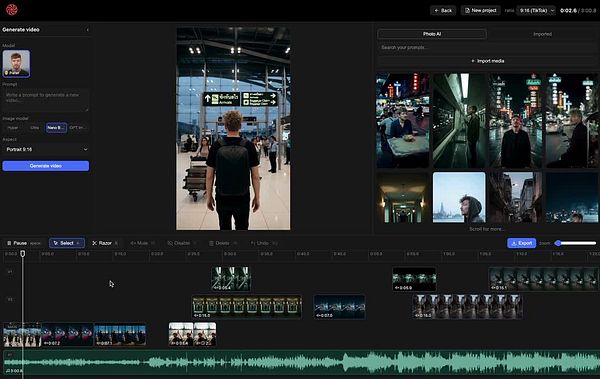This screenshot has width=600, height=379.
Task: Click the playhead marker on the ruler
Action: 23,253
